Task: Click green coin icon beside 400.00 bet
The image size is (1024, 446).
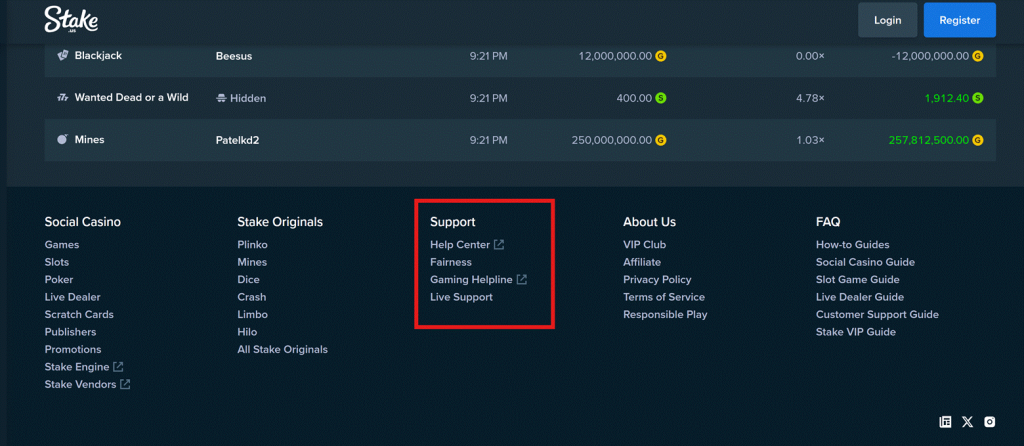Action: 660,98
